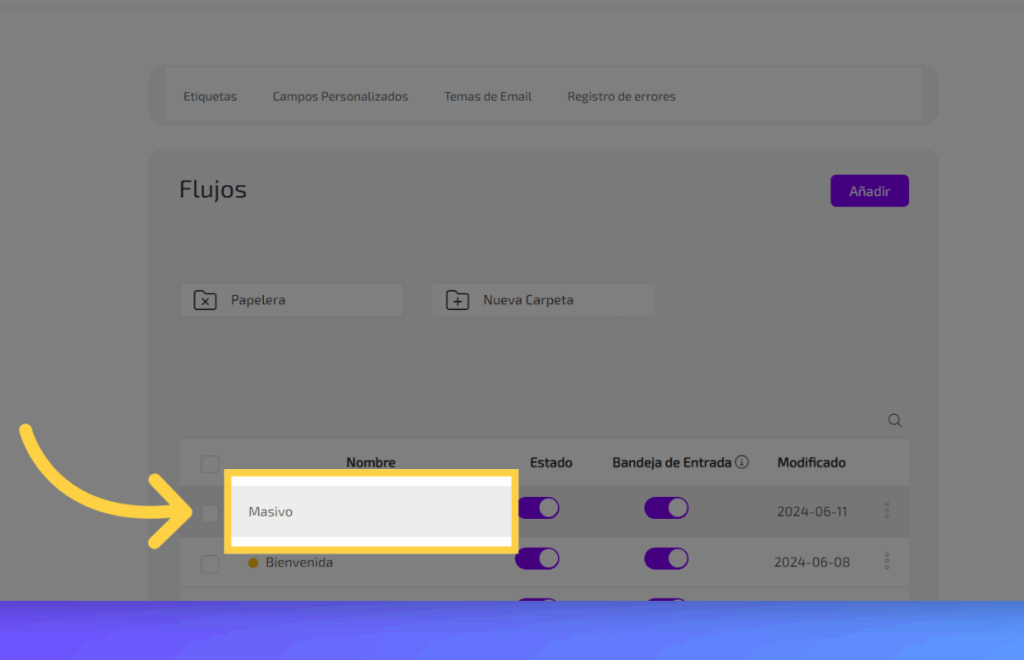Toggle Bandeja de Entrada switch for Masivo

click(x=666, y=508)
